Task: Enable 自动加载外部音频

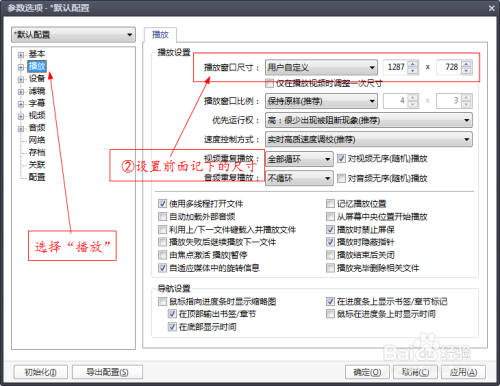Action: (x=162, y=217)
